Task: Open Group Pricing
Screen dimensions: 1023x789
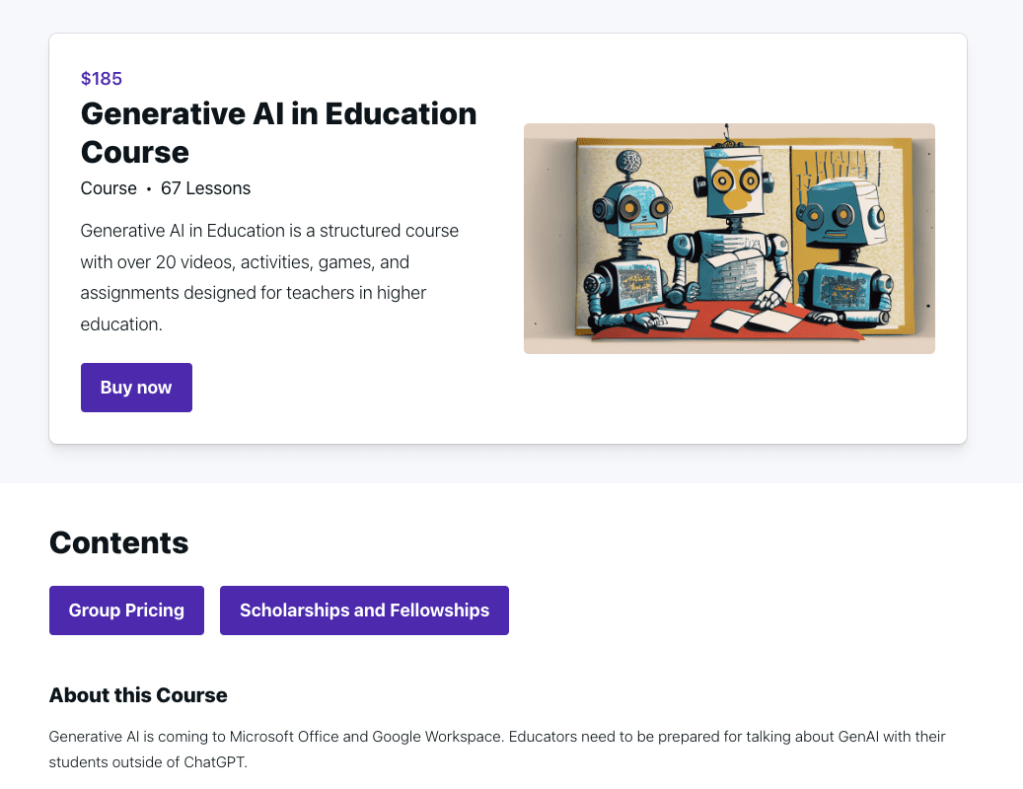Action: point(126,610)
